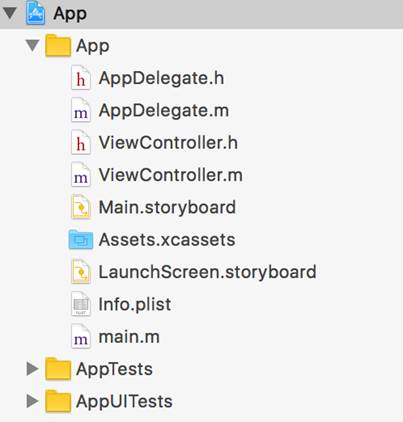Open ViewController.h file

[x=168, y=143]
